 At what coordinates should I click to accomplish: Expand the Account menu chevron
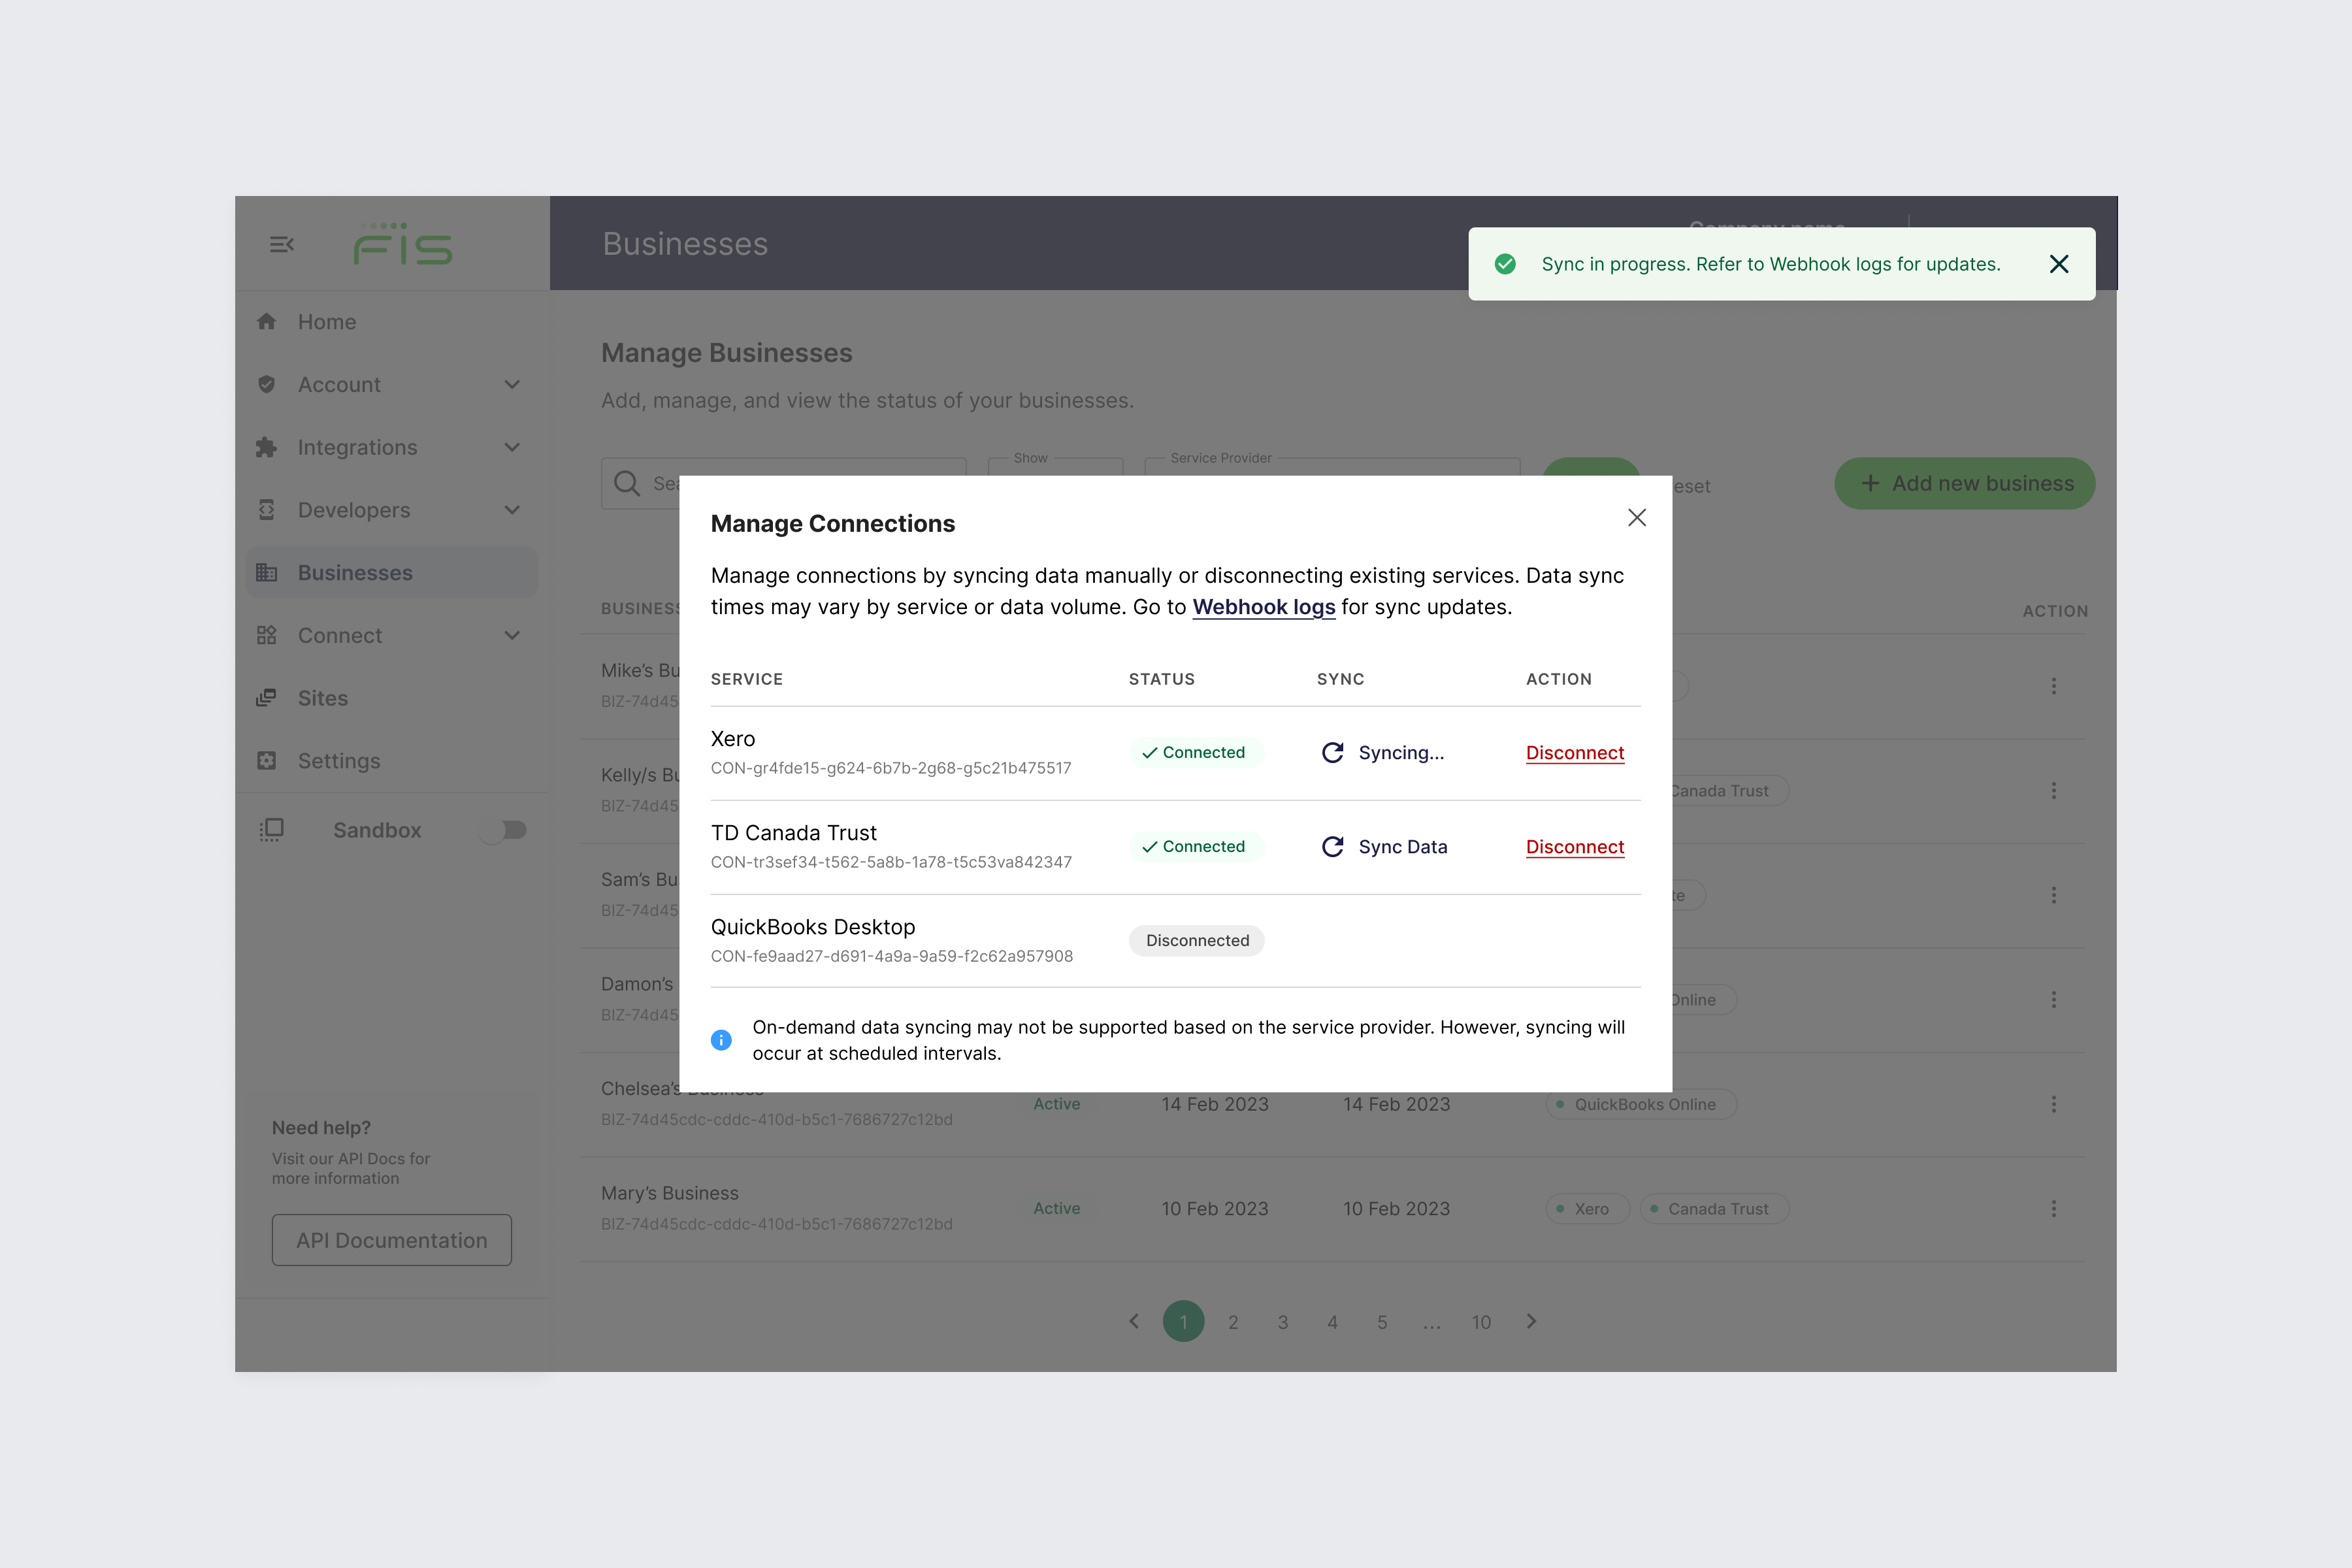[512, 385]
